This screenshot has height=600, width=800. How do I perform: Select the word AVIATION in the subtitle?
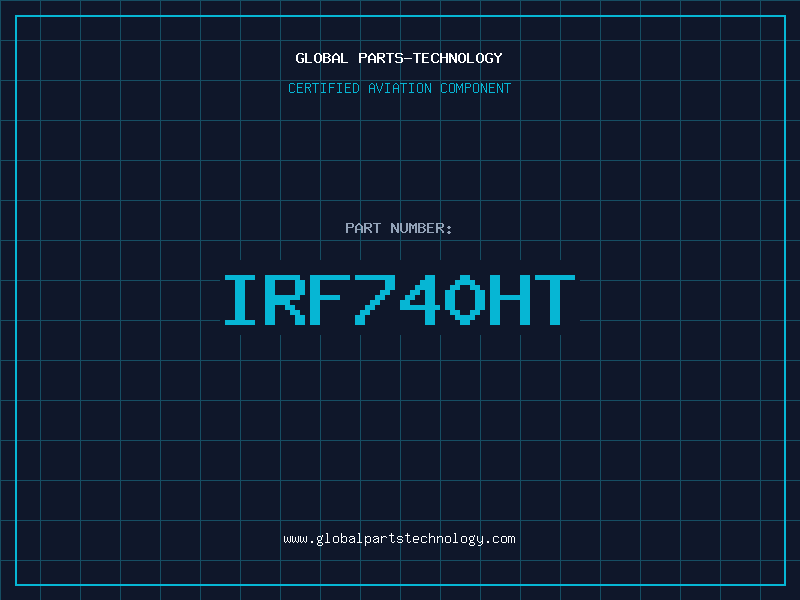click(398, 89)
